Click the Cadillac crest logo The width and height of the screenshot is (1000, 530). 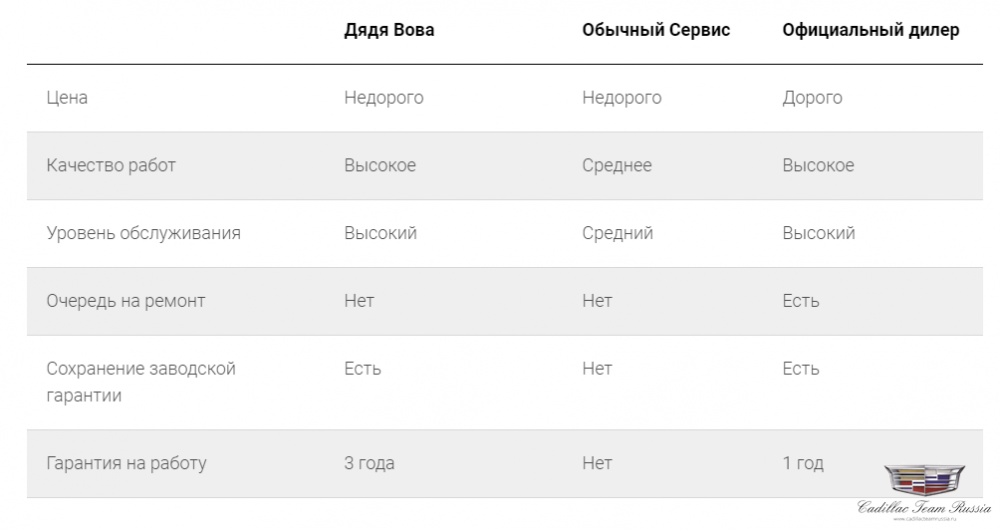924,480
